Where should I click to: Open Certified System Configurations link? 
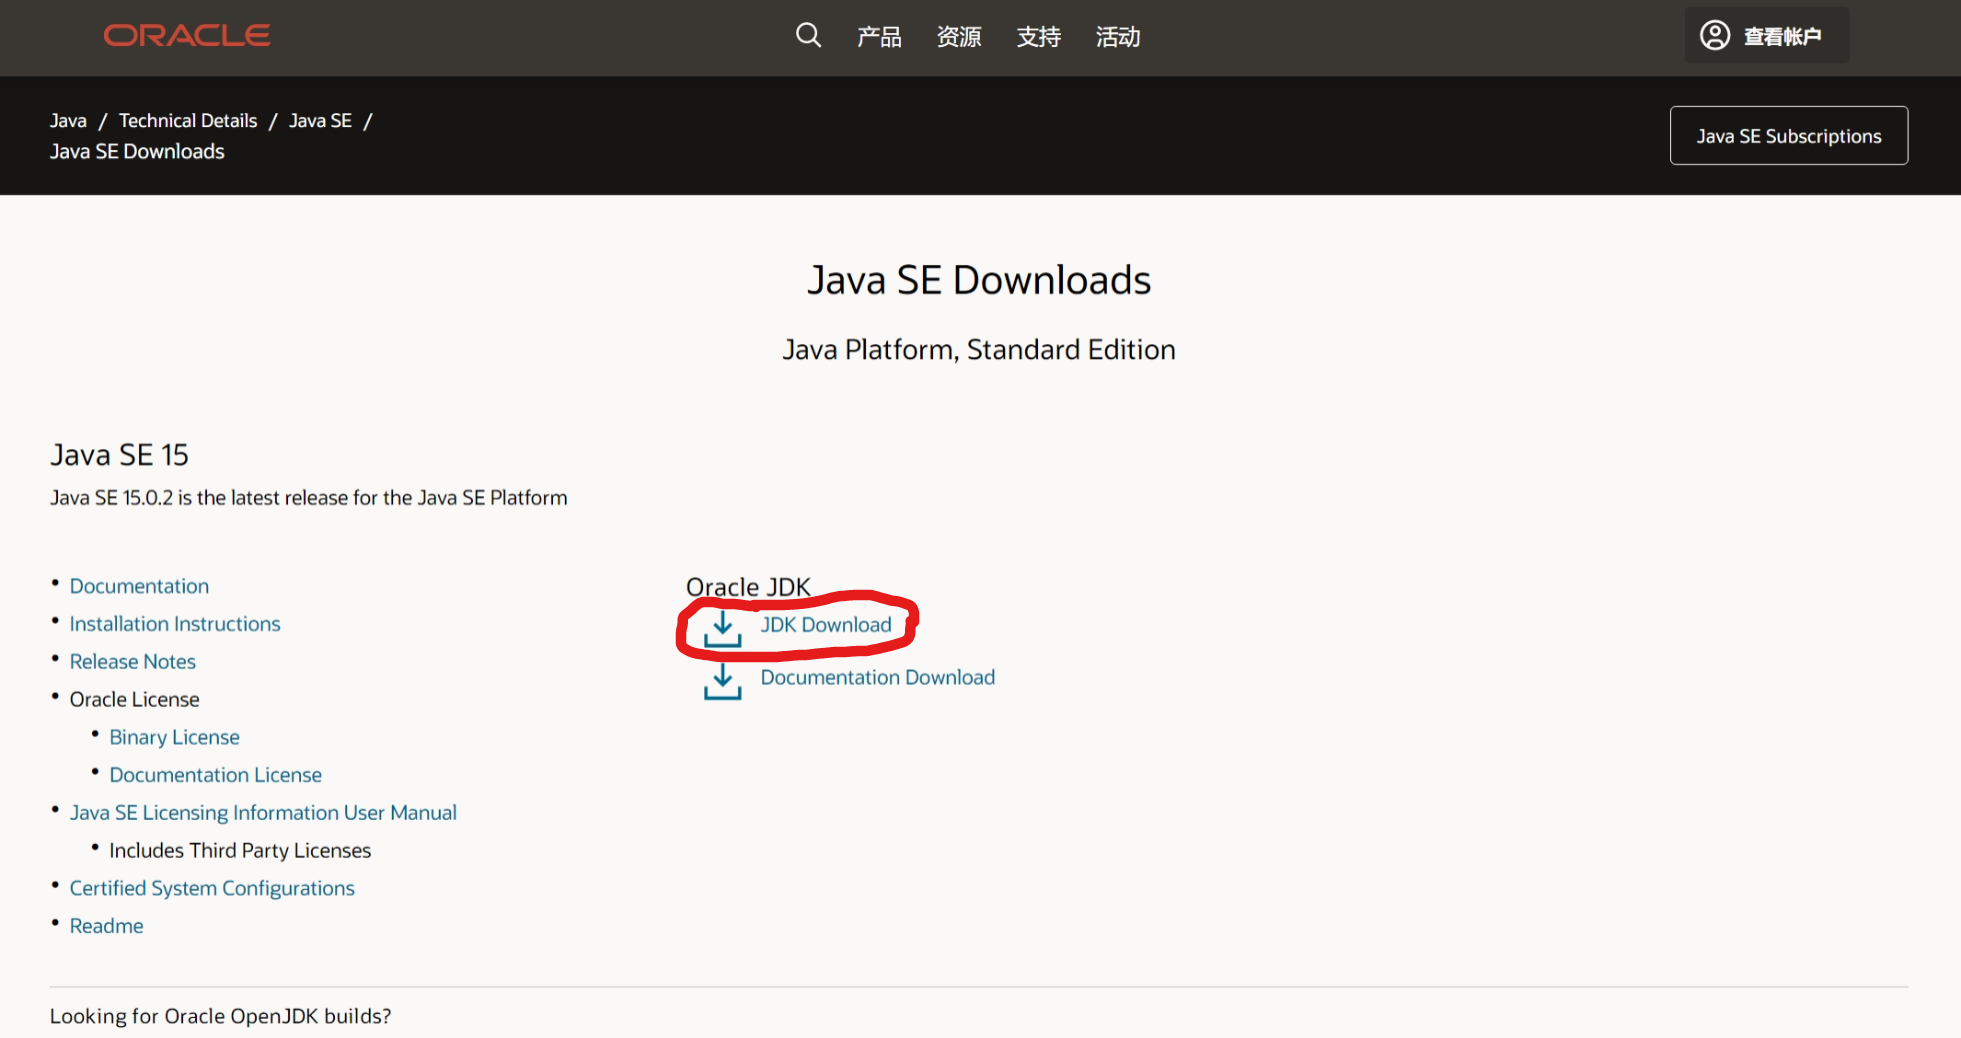tap(212, 888)
